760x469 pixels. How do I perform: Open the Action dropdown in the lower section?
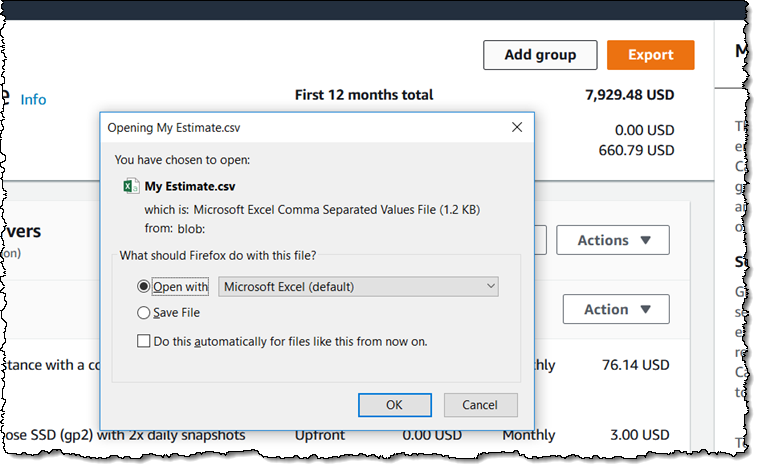615,309
